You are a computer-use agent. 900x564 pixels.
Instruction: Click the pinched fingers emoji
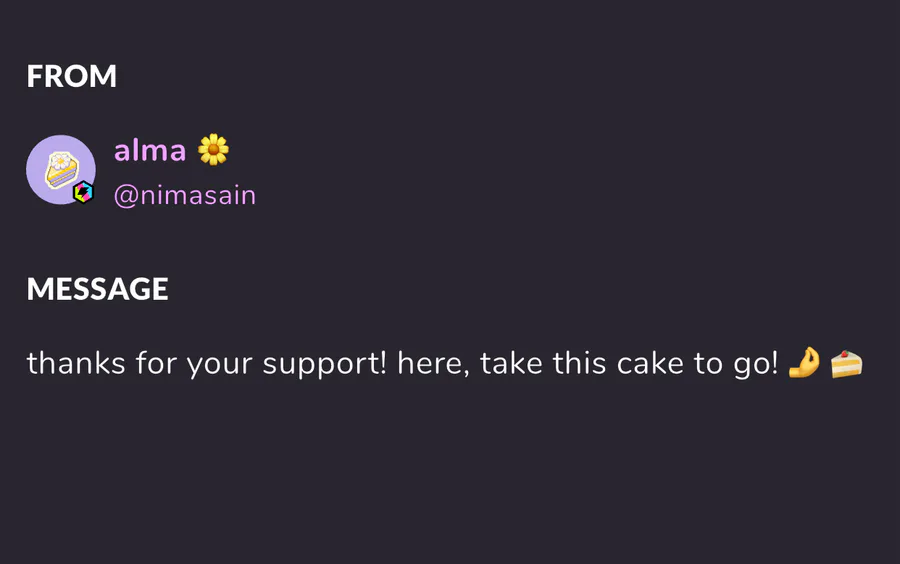click(804, 363)
